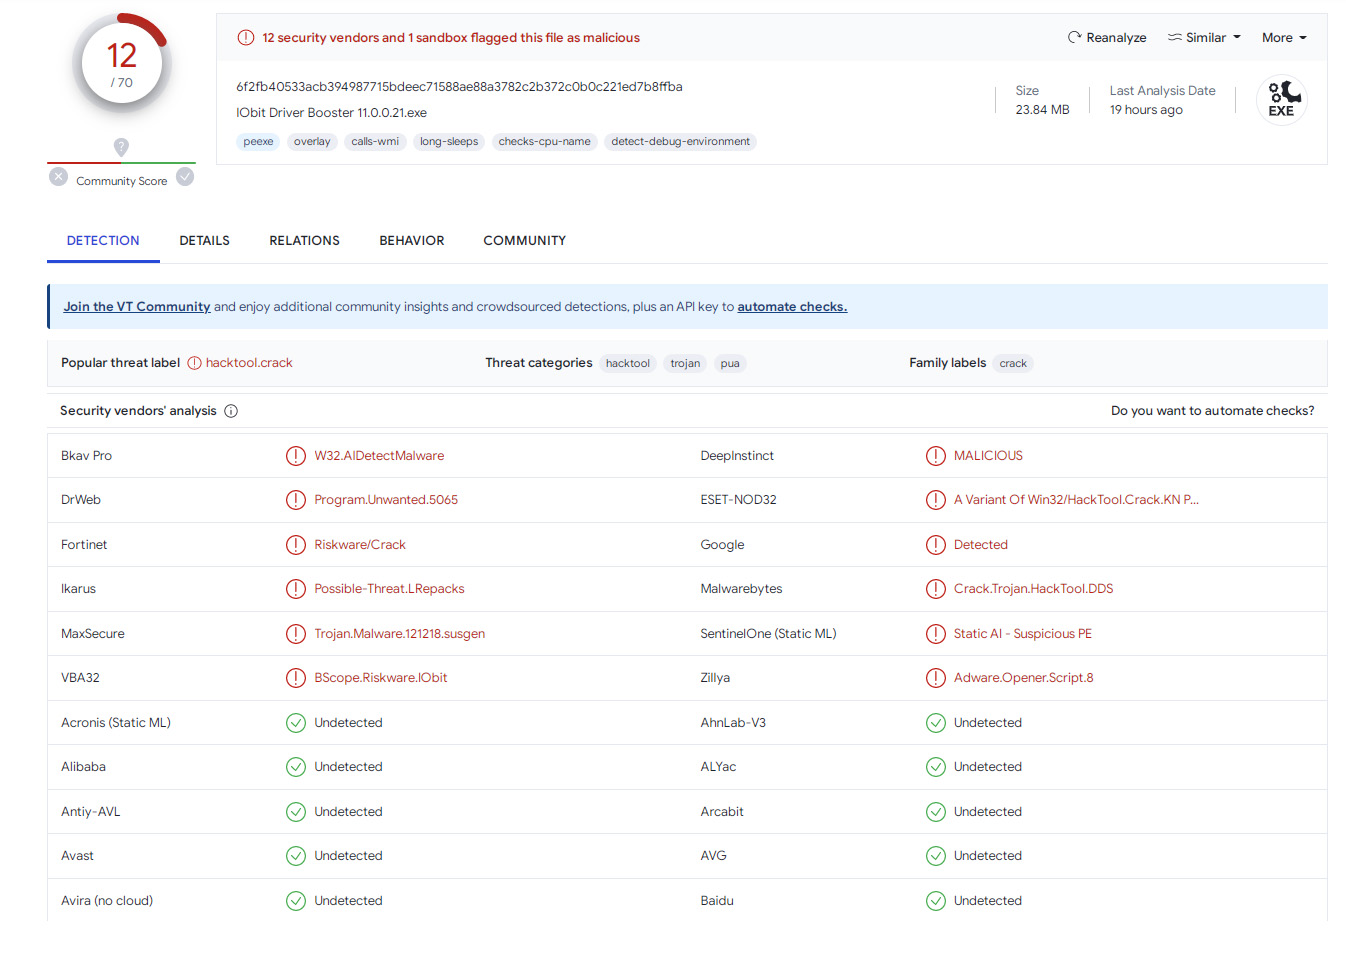Click the Baidu undetected check icon
The width and height of the screenshot is (1346, 972).
(x=936, y=901)
